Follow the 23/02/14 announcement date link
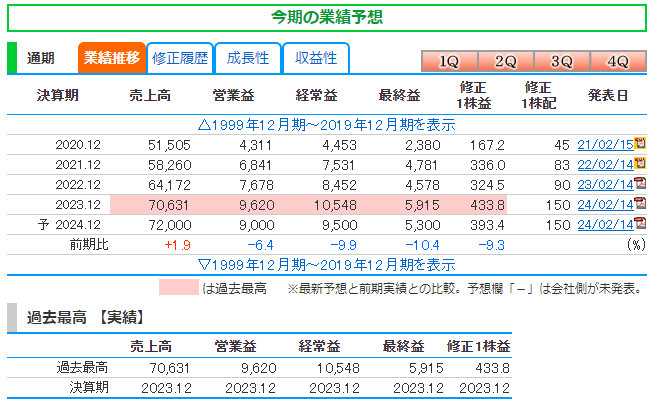 point(605,185)
